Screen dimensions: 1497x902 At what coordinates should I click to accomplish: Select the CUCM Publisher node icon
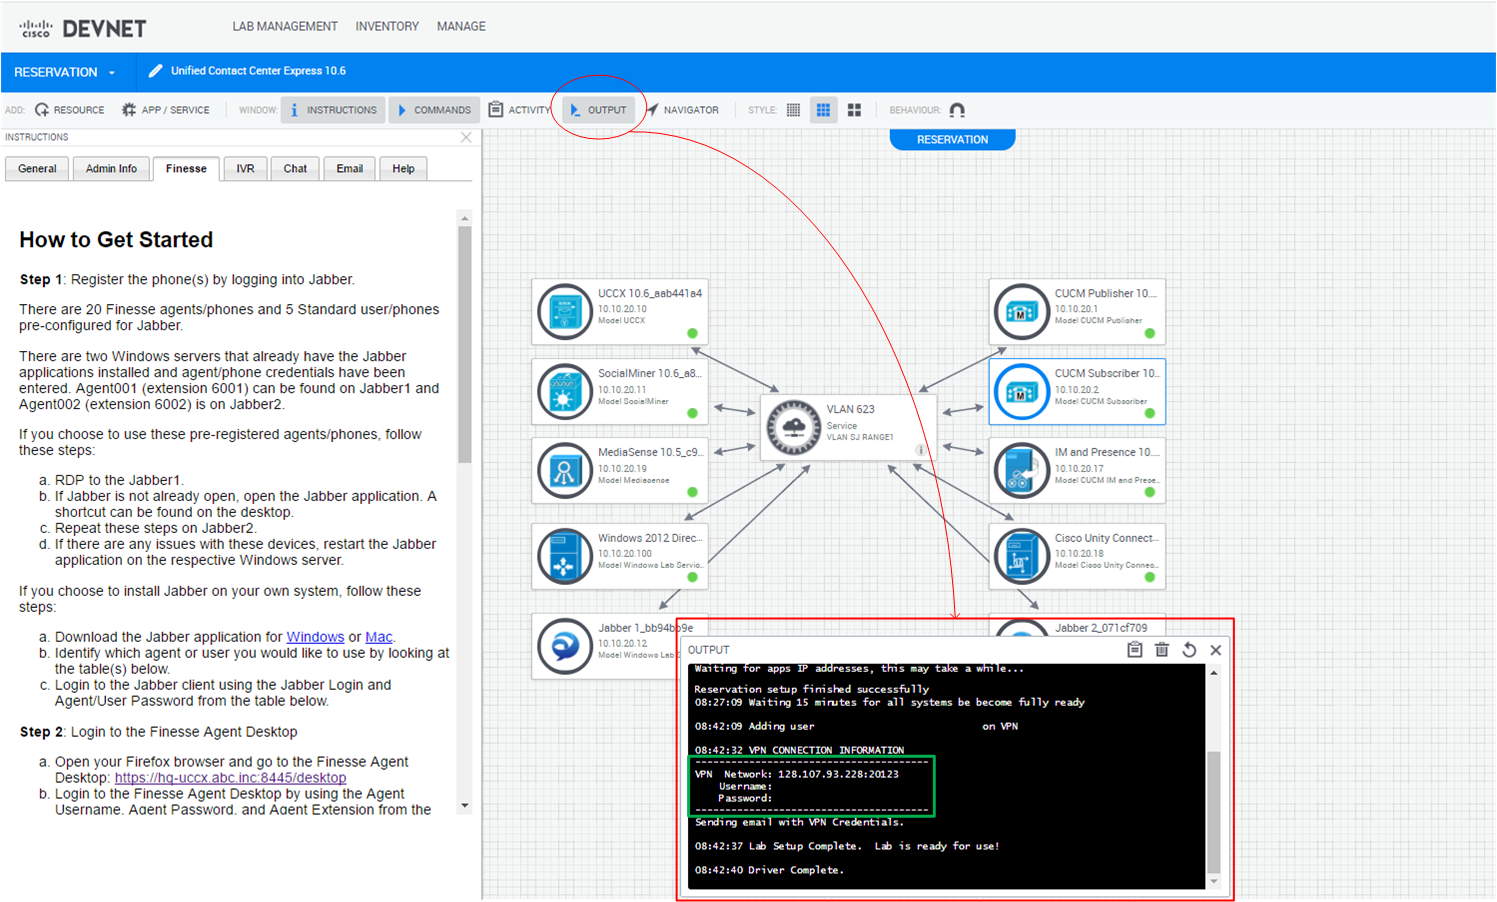pos(1022,311)
